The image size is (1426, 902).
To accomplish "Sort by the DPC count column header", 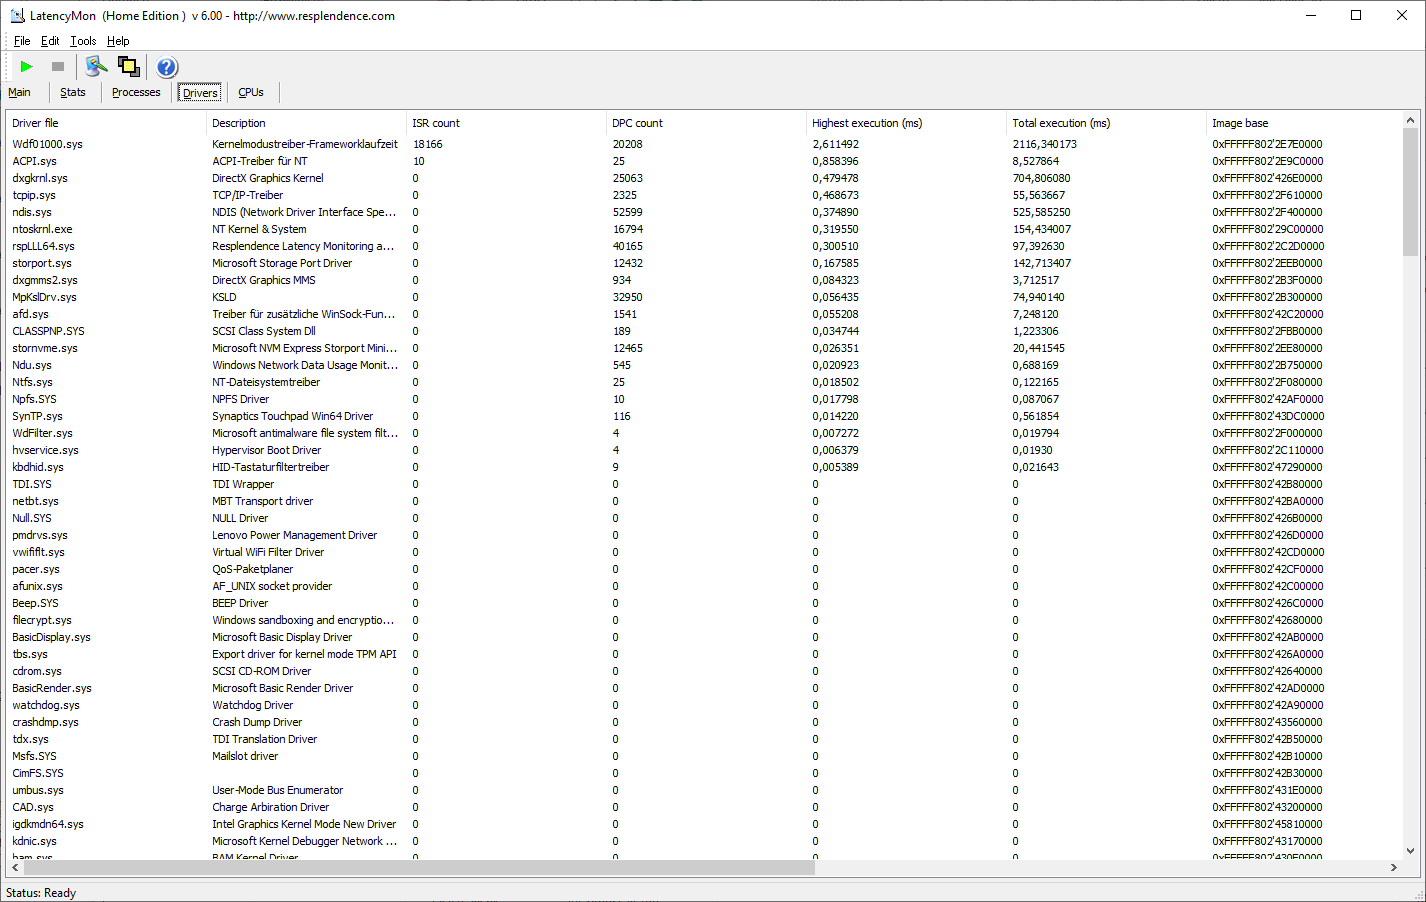I will point(706,123).
